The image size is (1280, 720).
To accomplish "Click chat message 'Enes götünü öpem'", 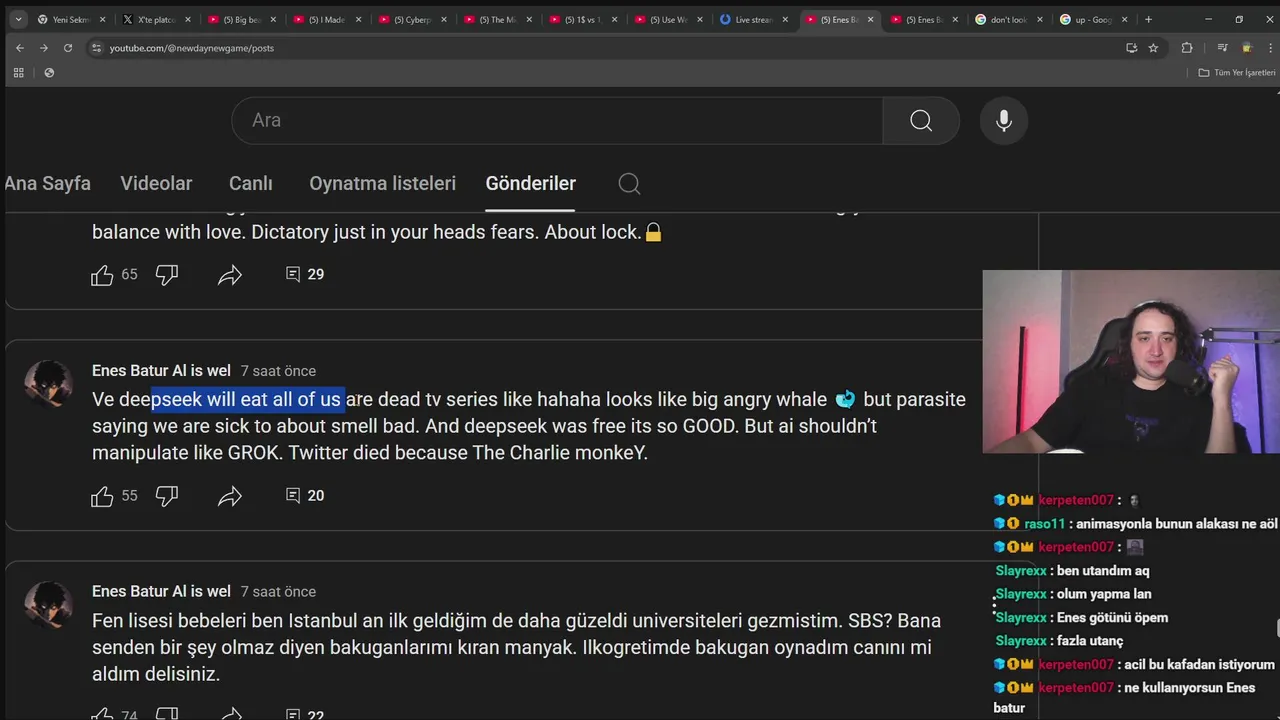I will (x=1112, y=618).
